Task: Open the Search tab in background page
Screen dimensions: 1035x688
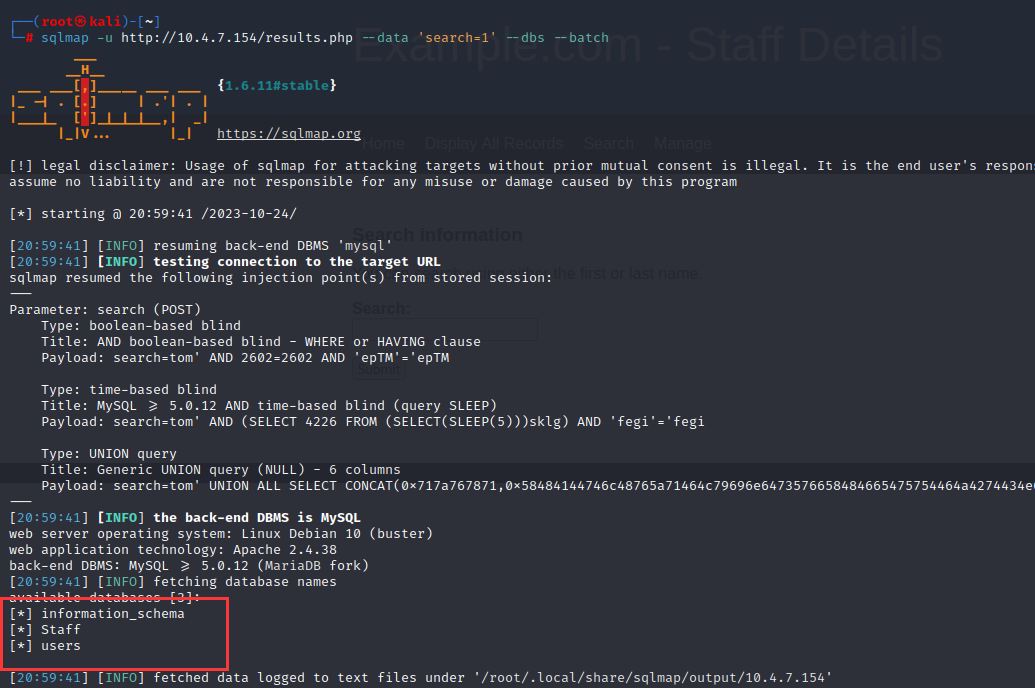Action: click(609, 143)
